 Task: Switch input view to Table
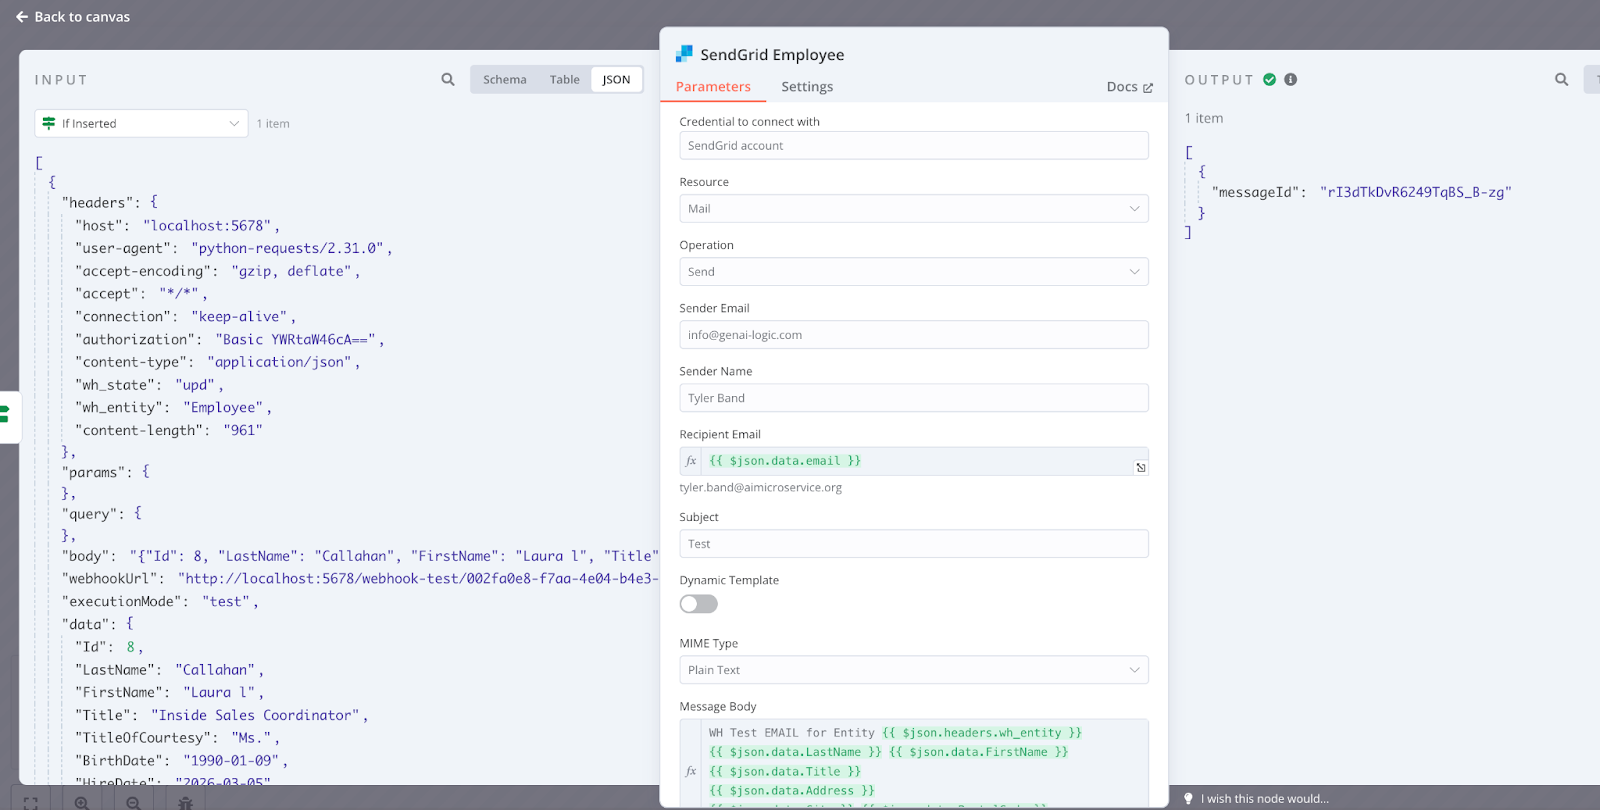(564, 80)
